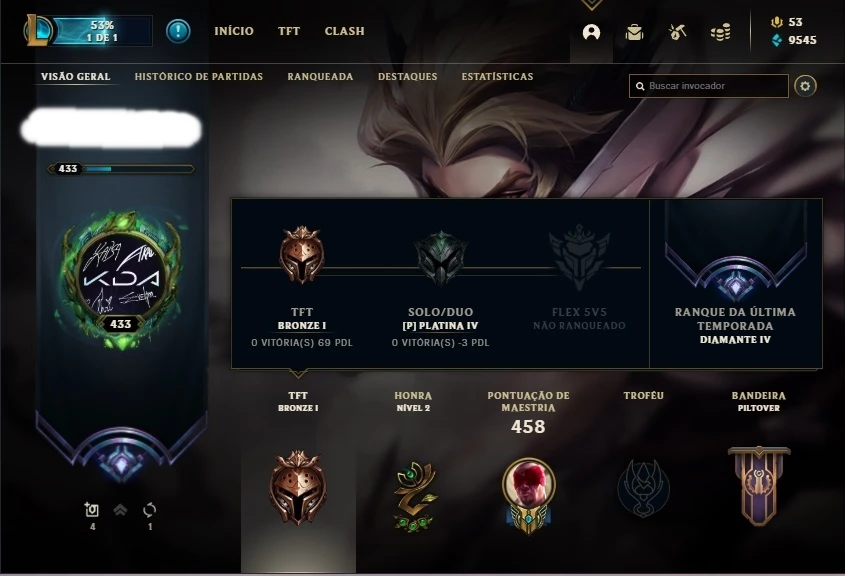
Task: Click the double chevron boost icon
Action: point(120,509)
